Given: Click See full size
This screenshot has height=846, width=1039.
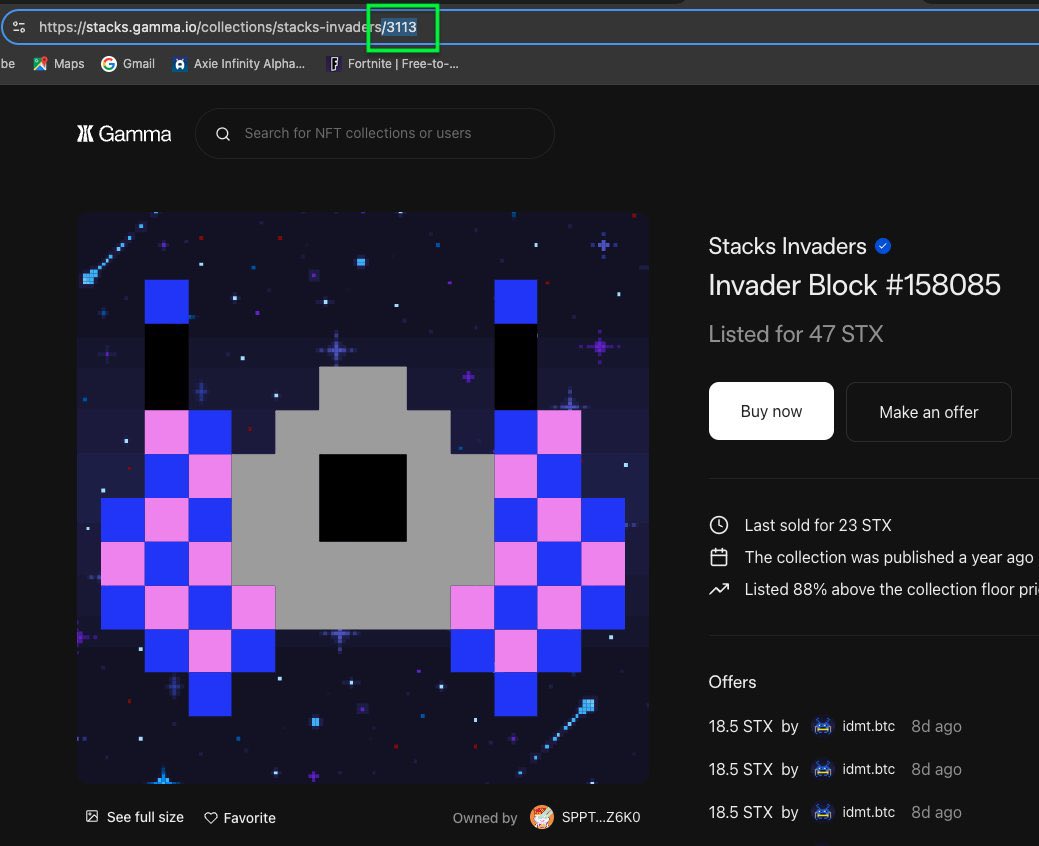Looking at the screenshot, I should point(135,818).
